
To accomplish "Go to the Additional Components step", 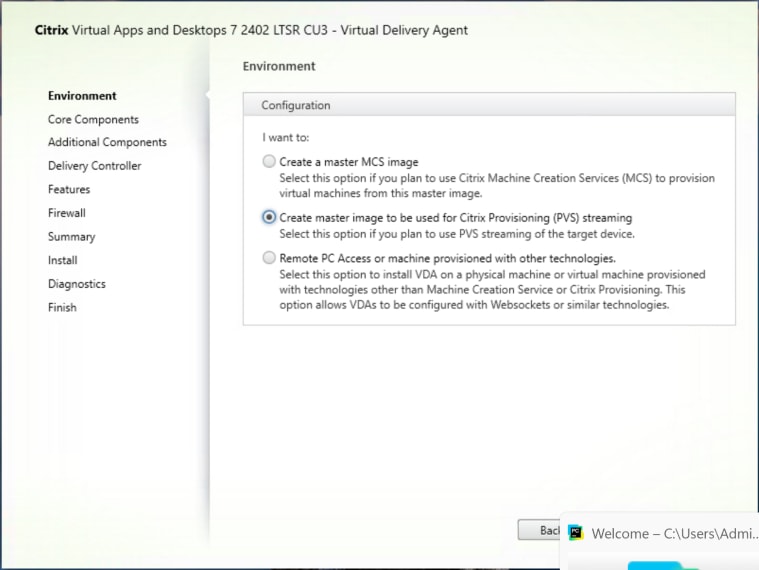I will 107,142.
